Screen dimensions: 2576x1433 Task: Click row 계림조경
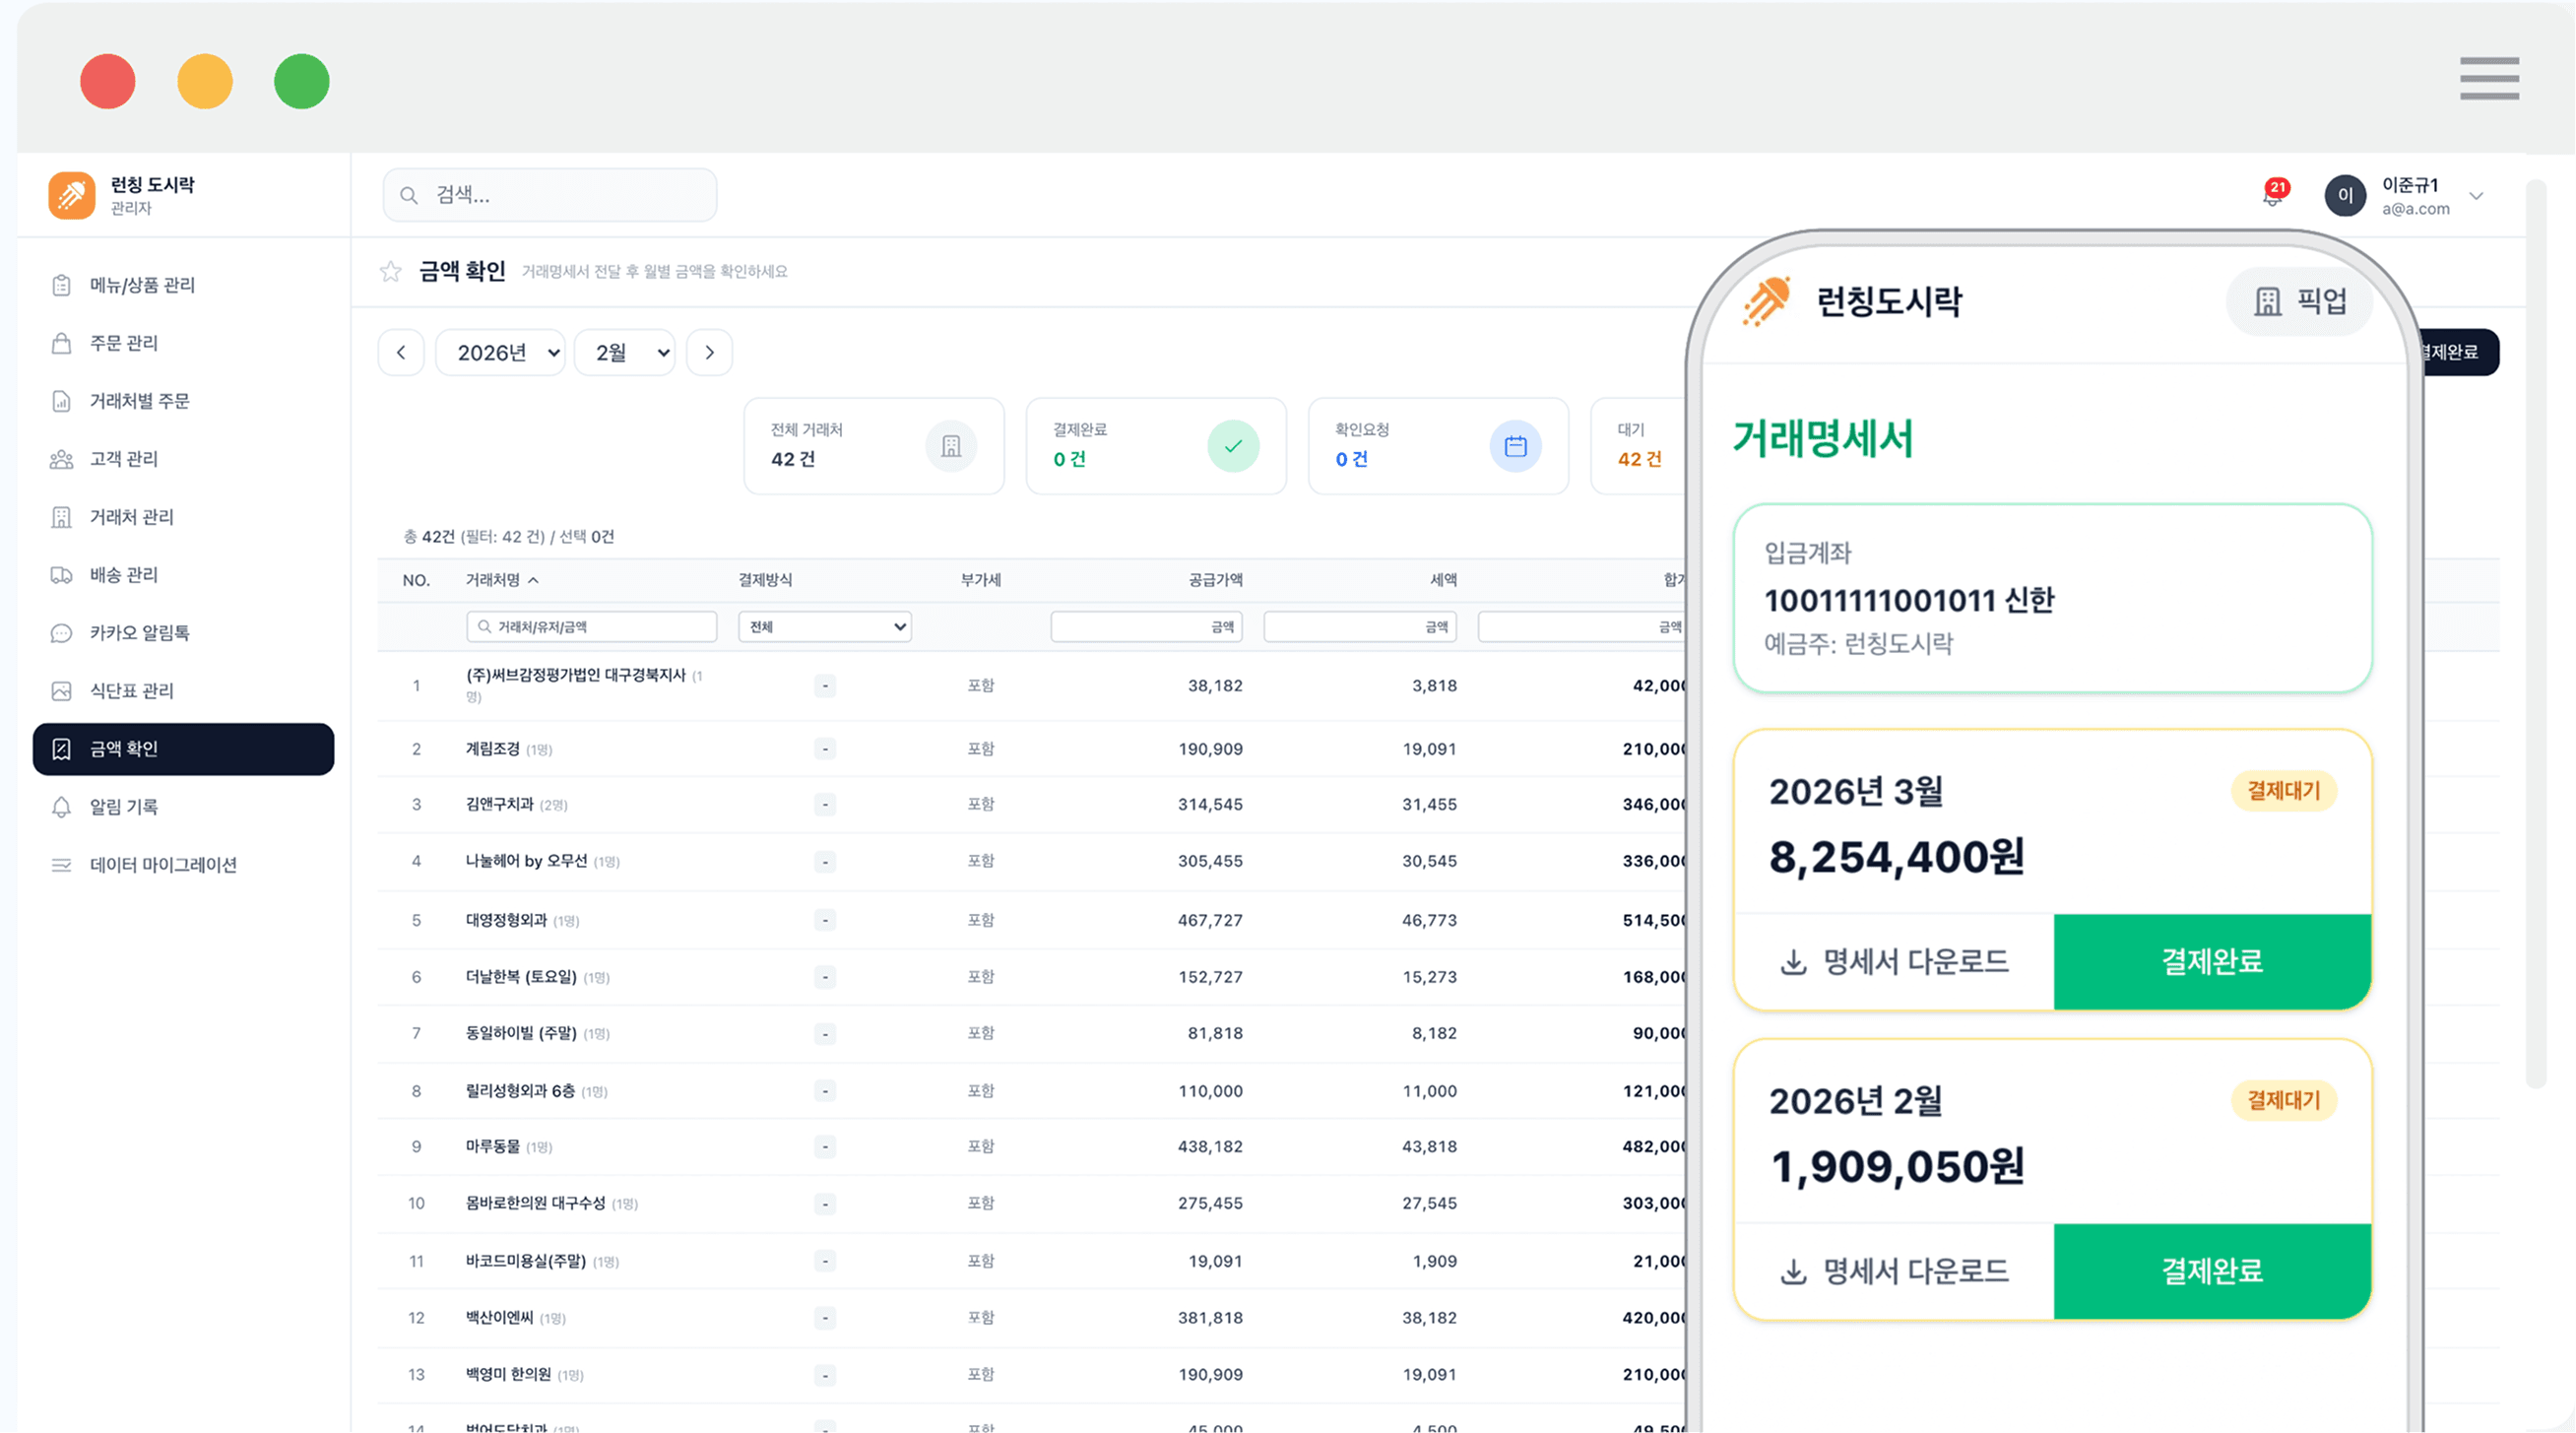click(1032, 749)
